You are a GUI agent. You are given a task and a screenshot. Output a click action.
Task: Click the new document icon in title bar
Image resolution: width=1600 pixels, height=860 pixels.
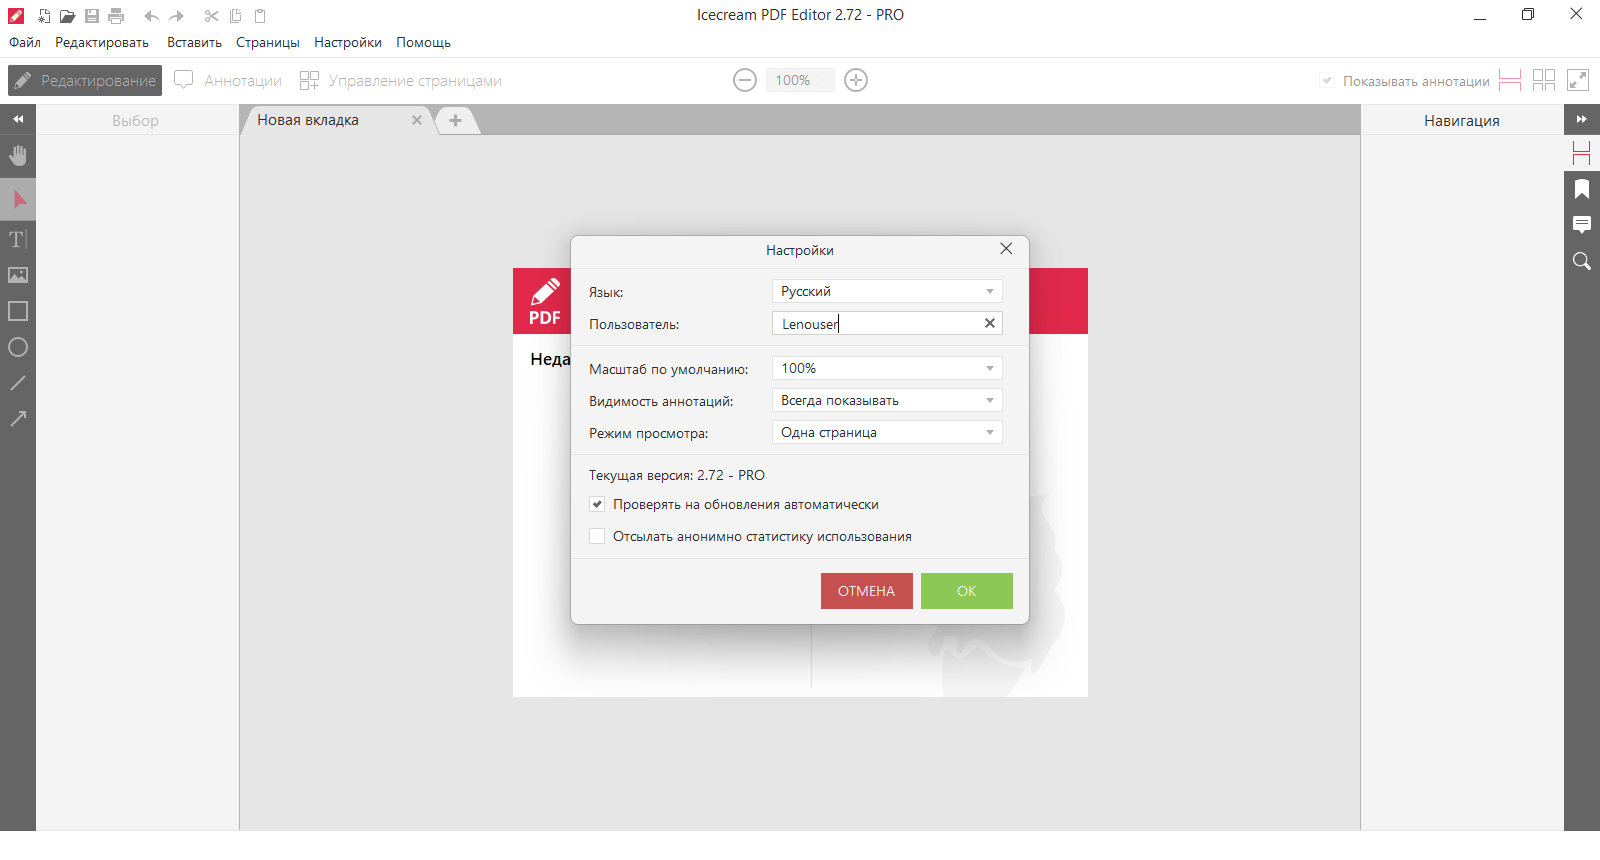(x=43, y=16)
